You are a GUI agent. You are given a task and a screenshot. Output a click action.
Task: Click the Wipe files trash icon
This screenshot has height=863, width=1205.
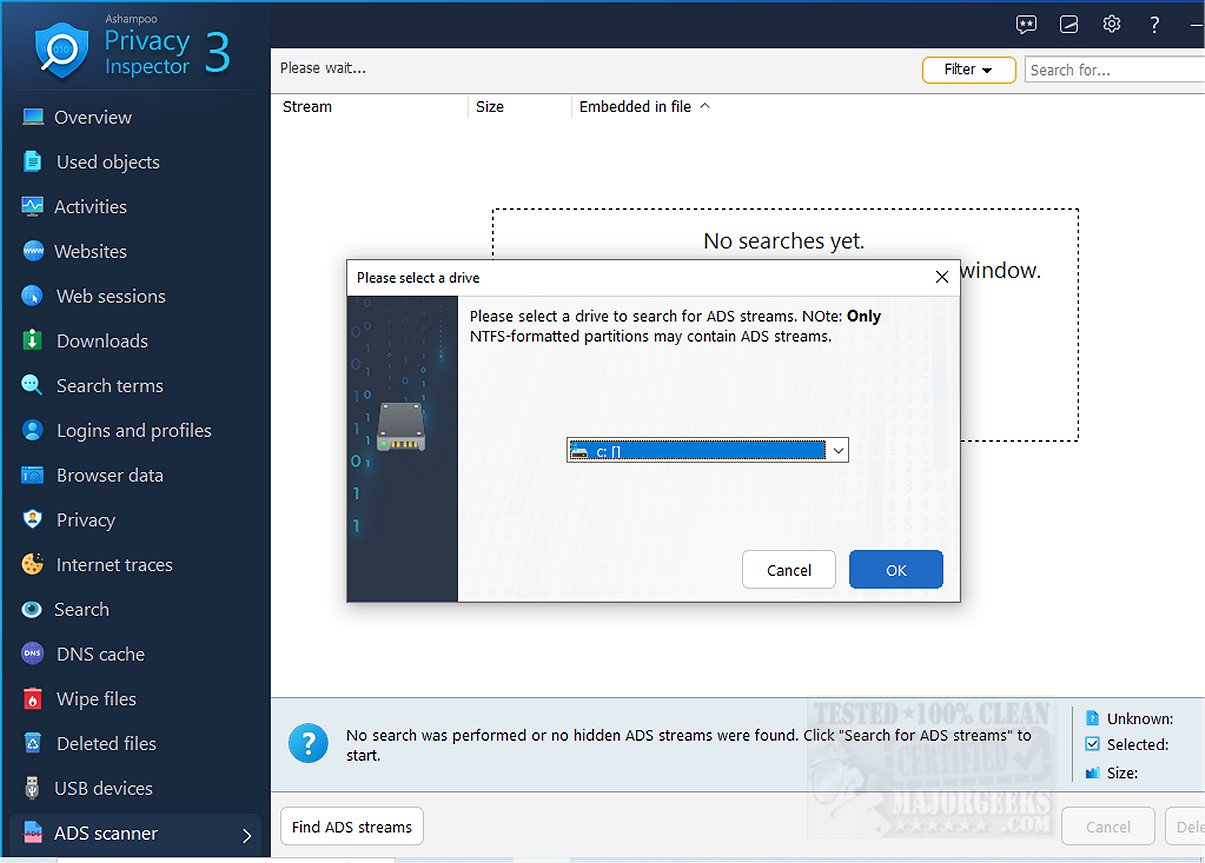coord(33,699)
